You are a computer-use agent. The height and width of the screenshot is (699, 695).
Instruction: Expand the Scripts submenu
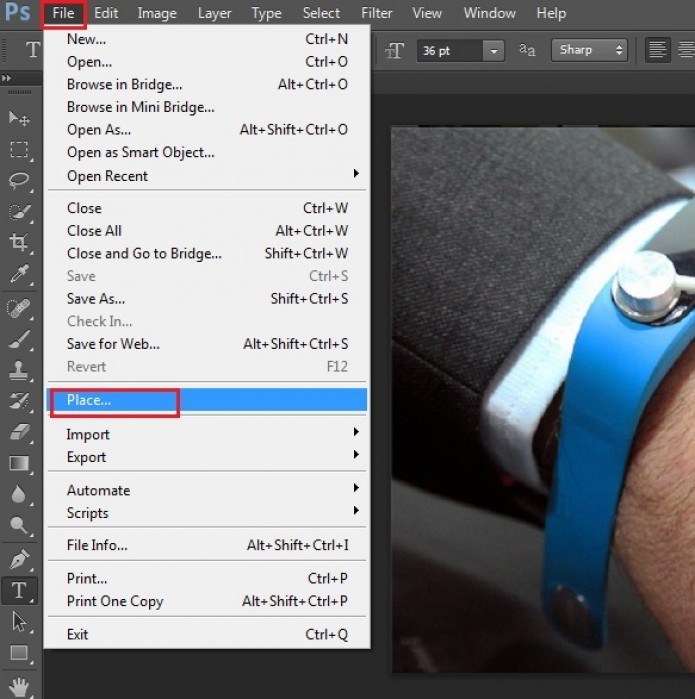coord(207,513)
